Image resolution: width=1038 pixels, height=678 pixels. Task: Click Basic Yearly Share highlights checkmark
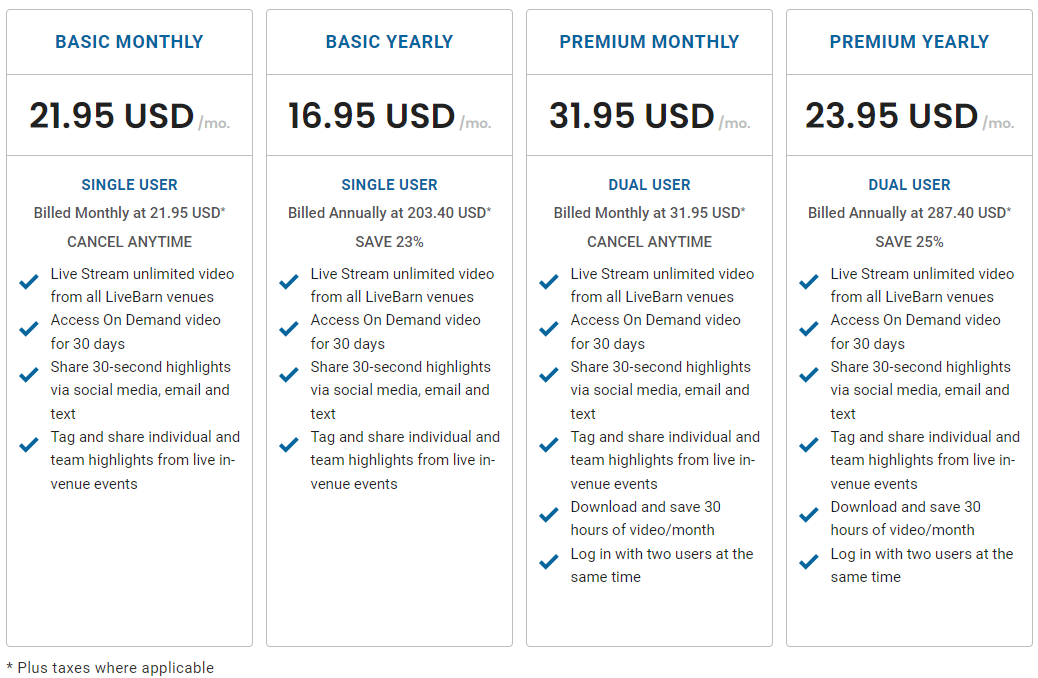(289, 375)
